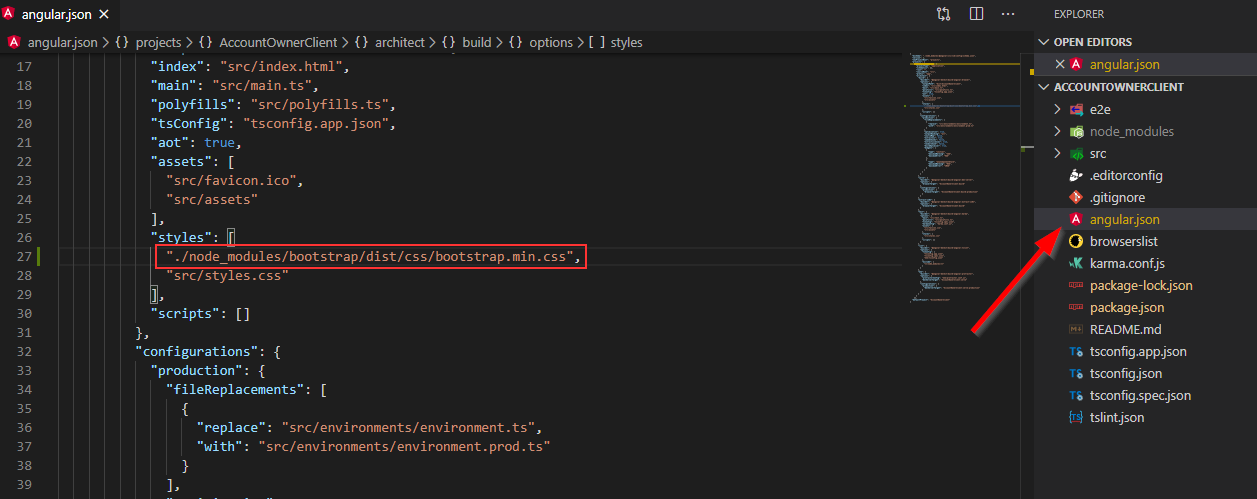Viewport: 1257px width, 499px height.
Task: Click the node_modules folder icon
Action: coord(1077,131)
